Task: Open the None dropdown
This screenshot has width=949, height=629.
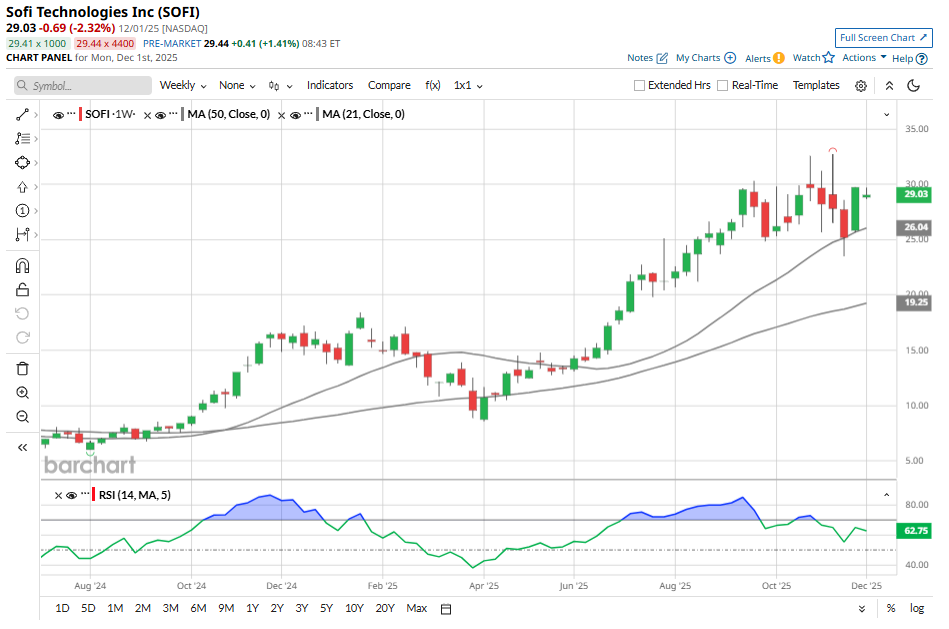Action: pyautogui.click(x=237, y=85)
